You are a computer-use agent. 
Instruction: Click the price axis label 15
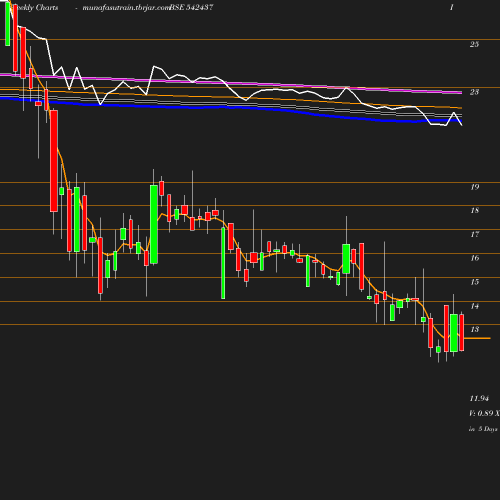coord(475,282)
